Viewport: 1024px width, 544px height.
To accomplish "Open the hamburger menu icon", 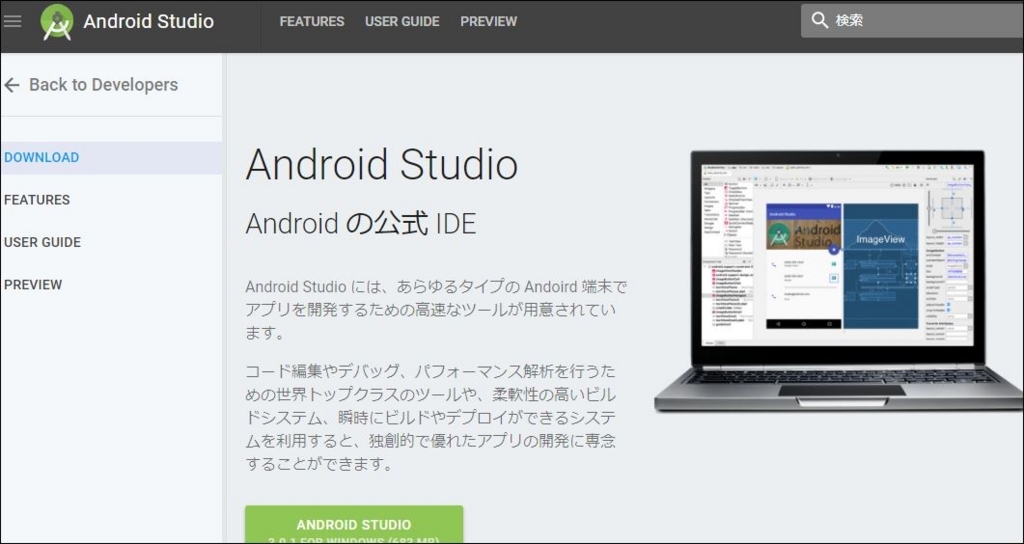I will click(12, 21).
